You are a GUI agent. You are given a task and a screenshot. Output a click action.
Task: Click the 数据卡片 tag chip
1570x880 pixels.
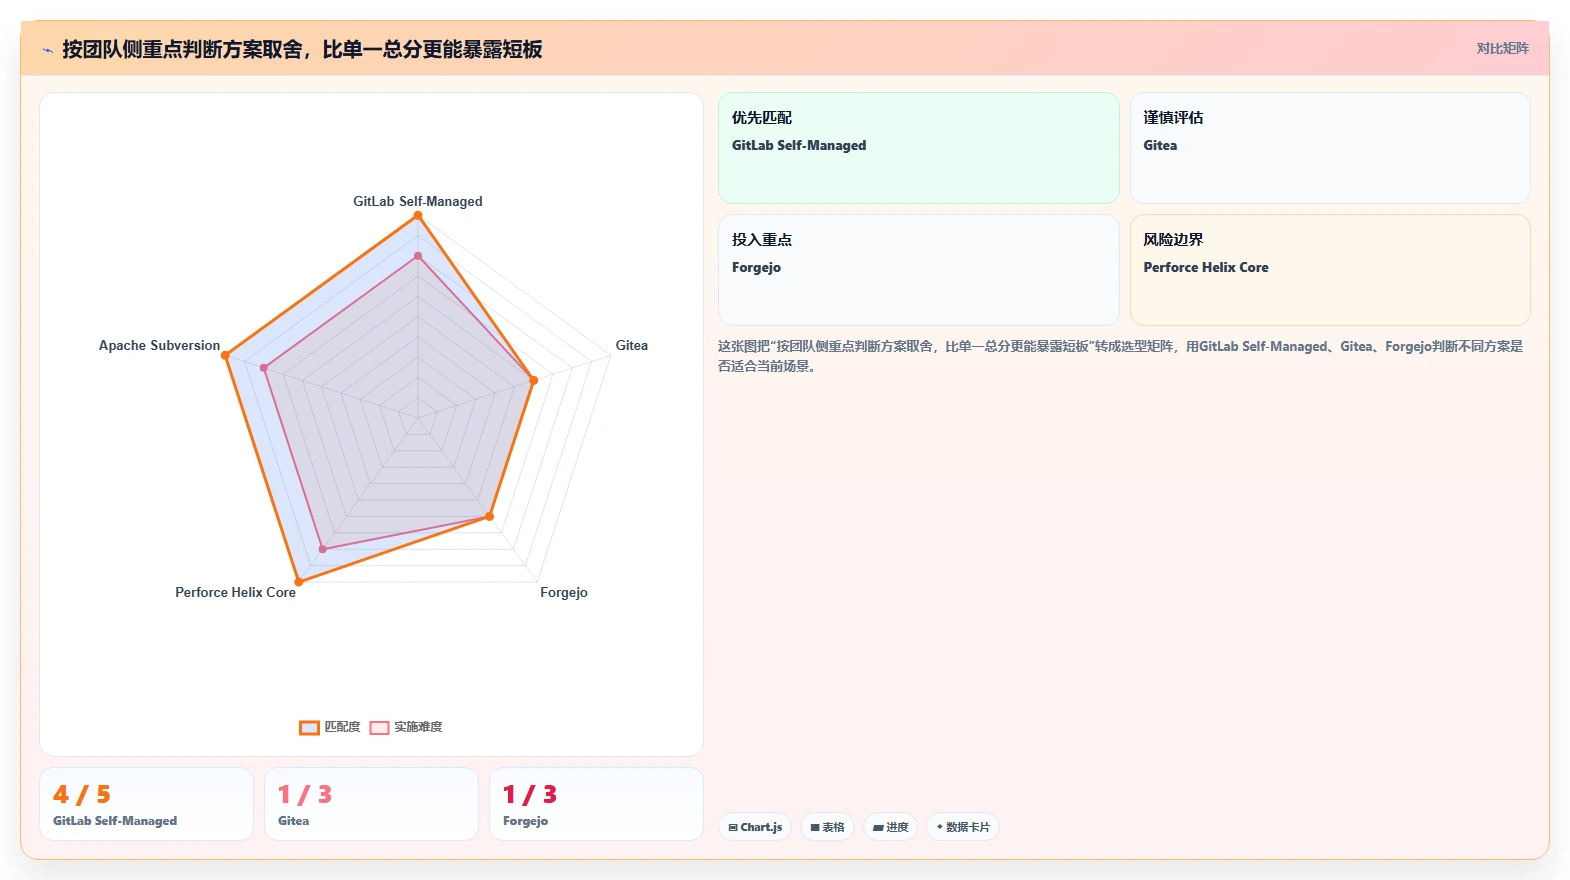coord(962,827)
